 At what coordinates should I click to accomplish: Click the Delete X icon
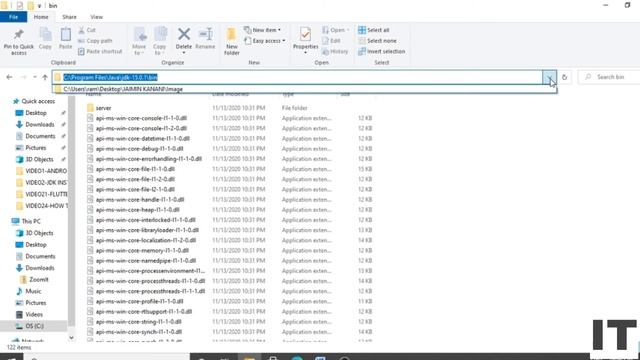[x=184, y=34]
